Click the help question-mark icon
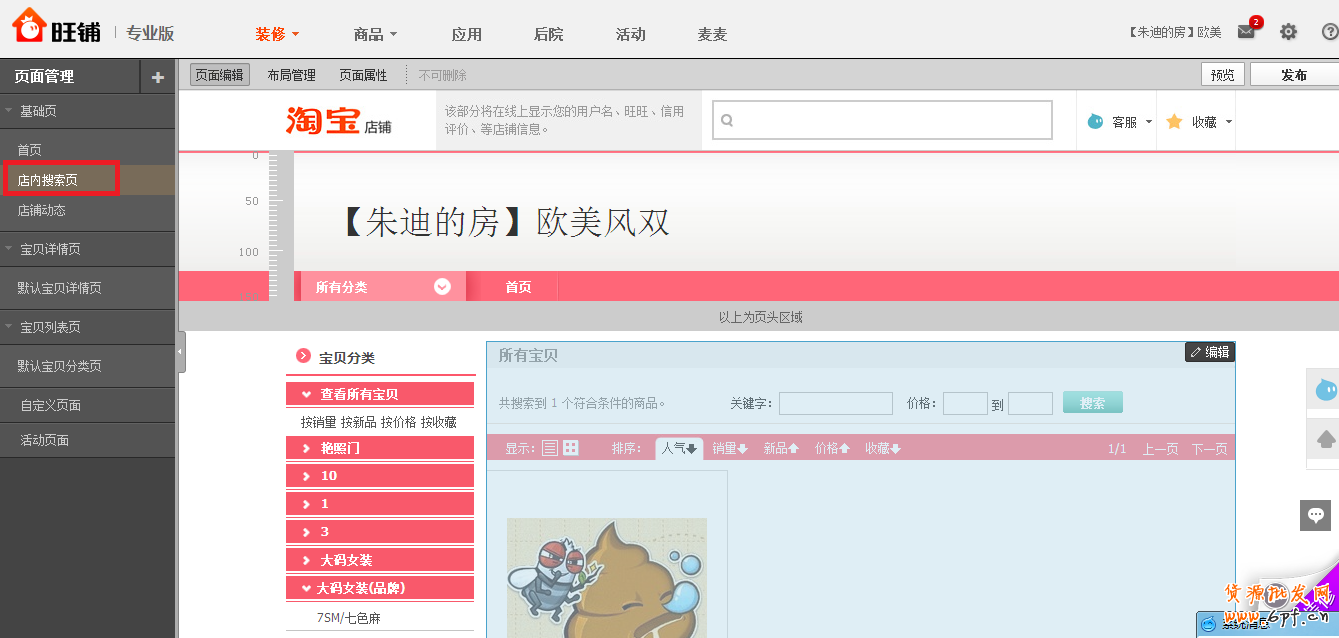Viewport: 1339px width, 638px height. pos(1328,31)
